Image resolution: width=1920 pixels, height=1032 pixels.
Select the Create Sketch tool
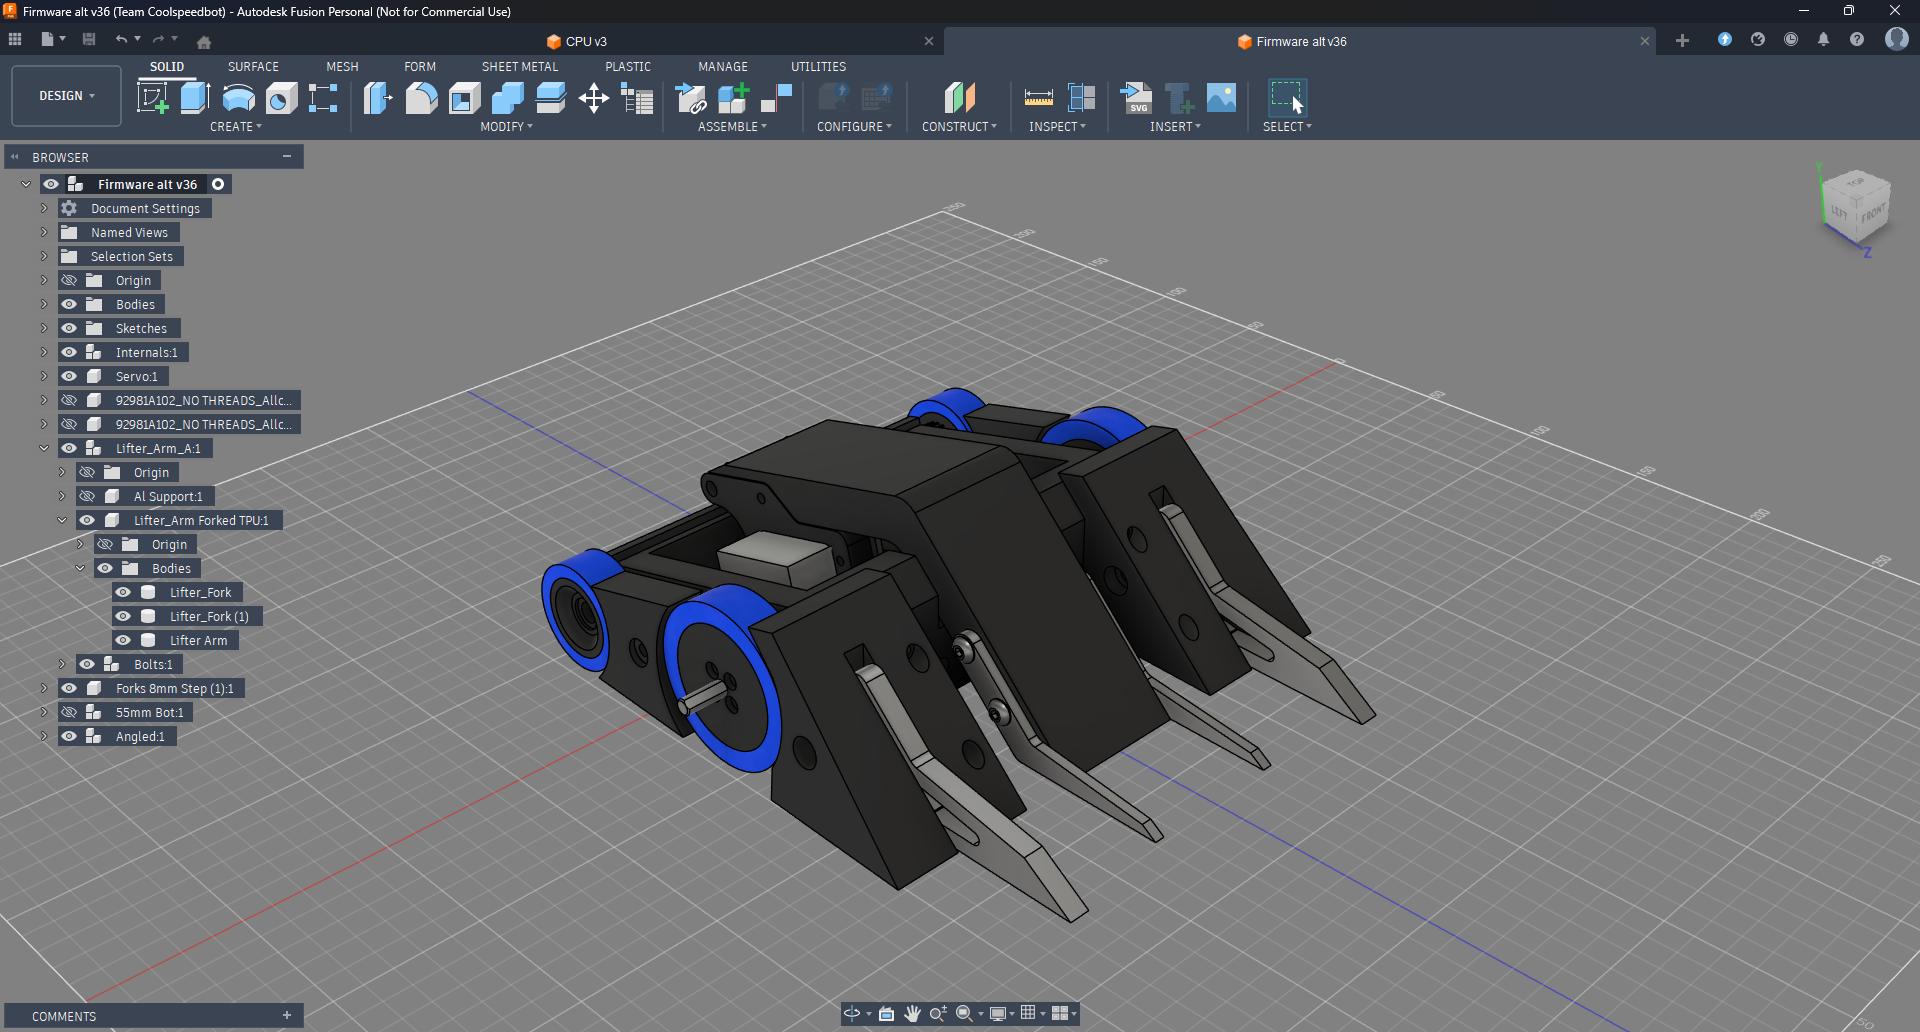point(152,98)
